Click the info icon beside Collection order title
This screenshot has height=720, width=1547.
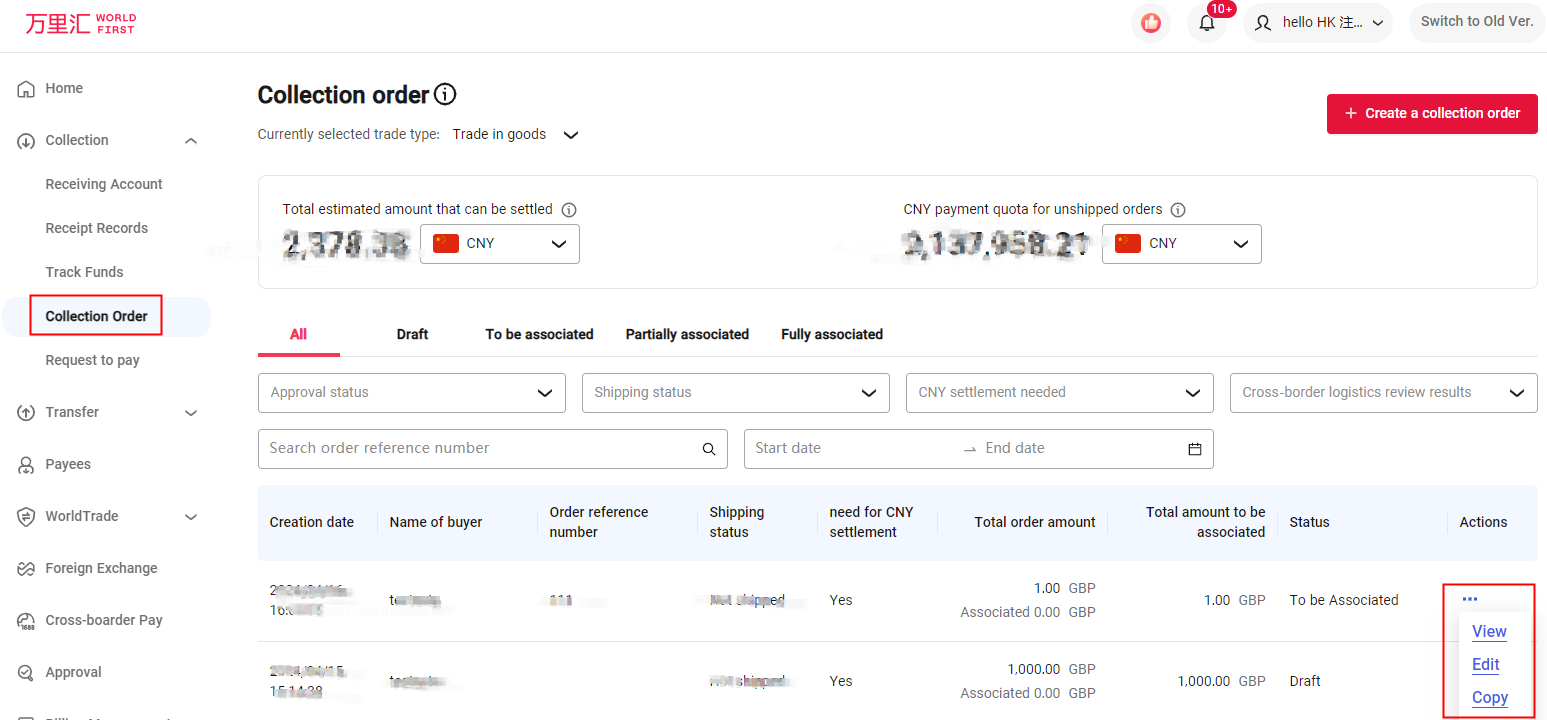[445, 95]
